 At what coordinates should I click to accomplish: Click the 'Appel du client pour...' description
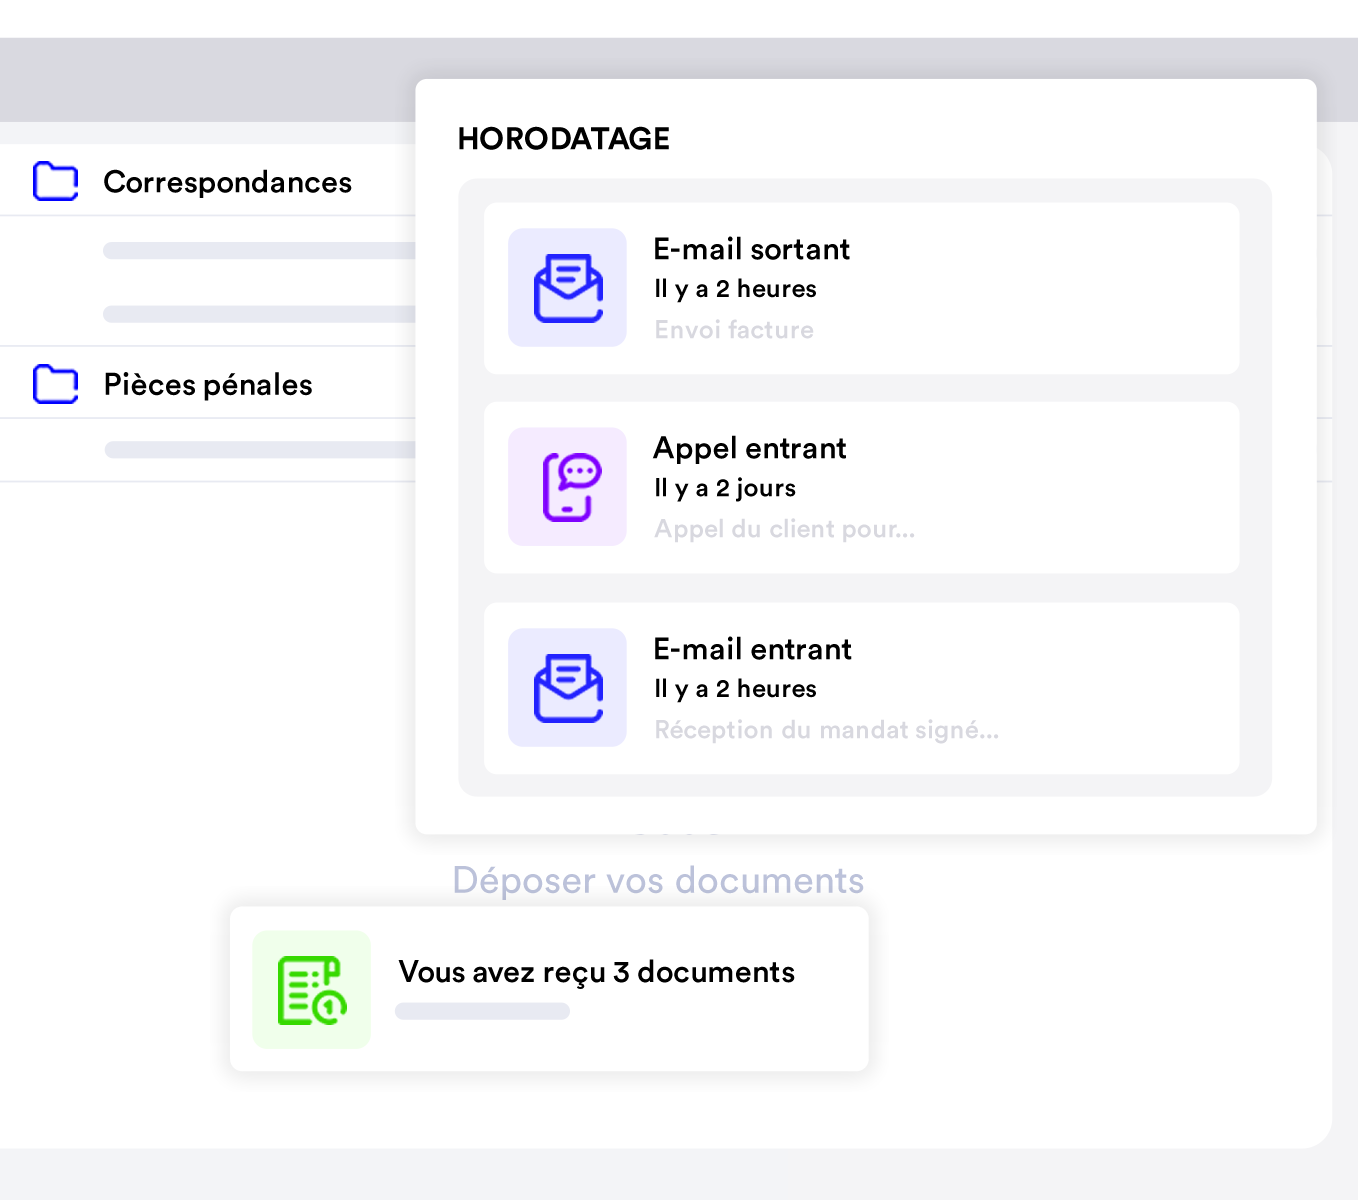(x=784, y=529)
